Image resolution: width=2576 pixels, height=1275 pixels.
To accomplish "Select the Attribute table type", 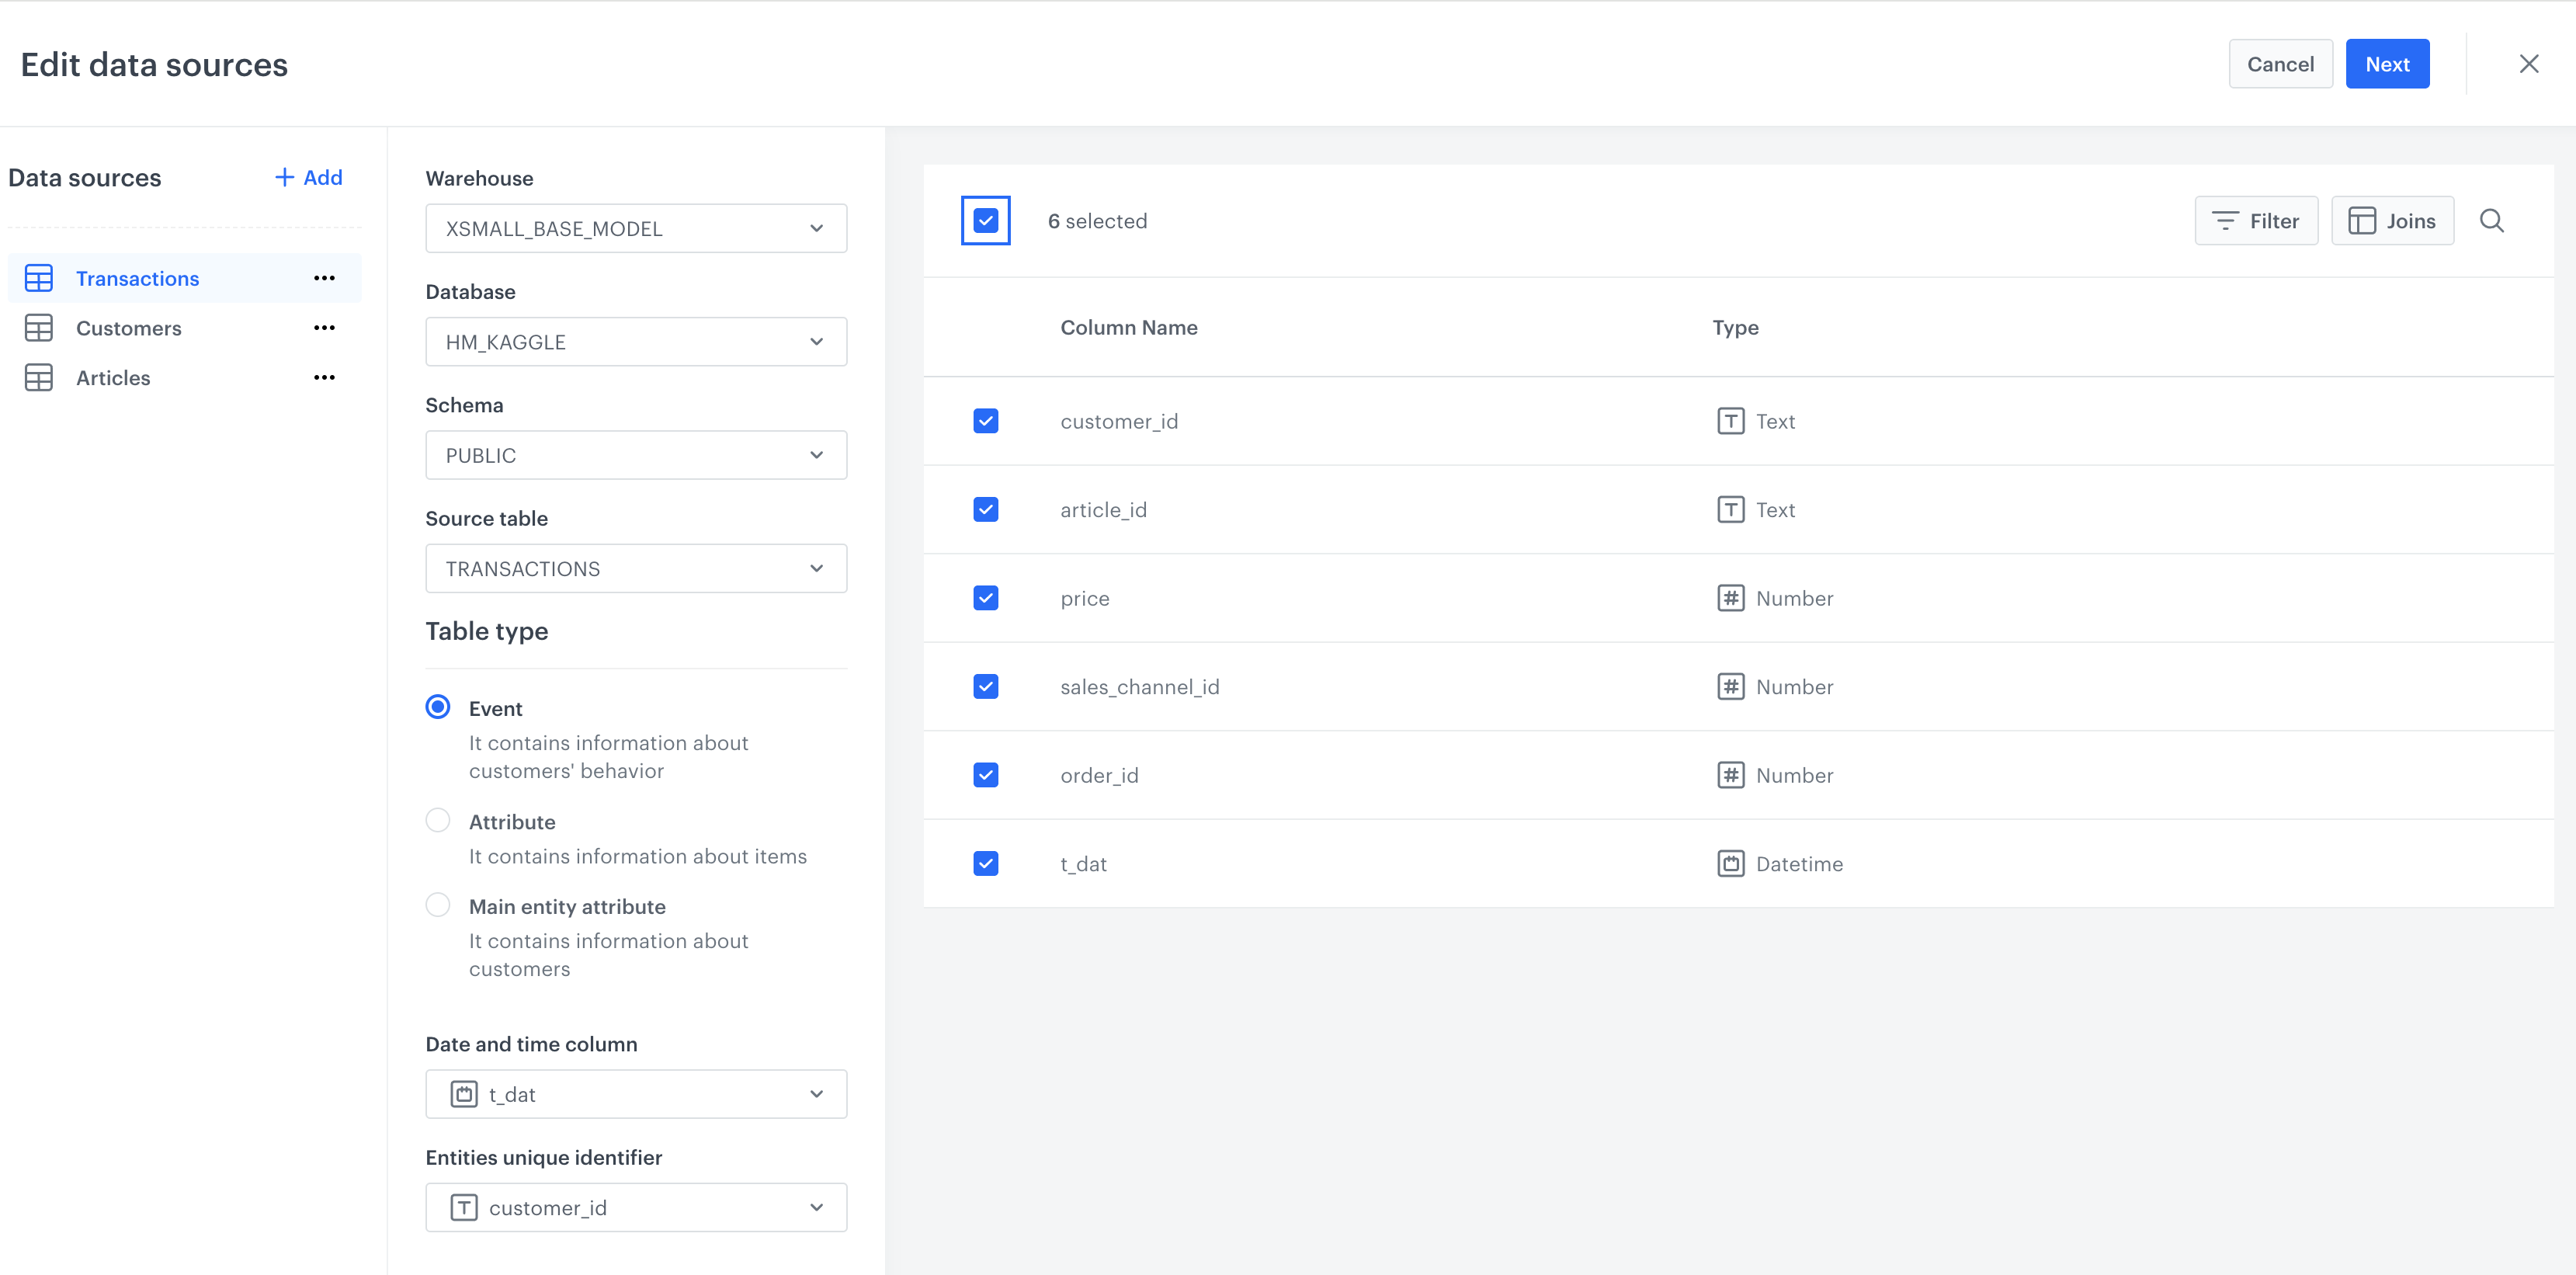I will 438,821.
